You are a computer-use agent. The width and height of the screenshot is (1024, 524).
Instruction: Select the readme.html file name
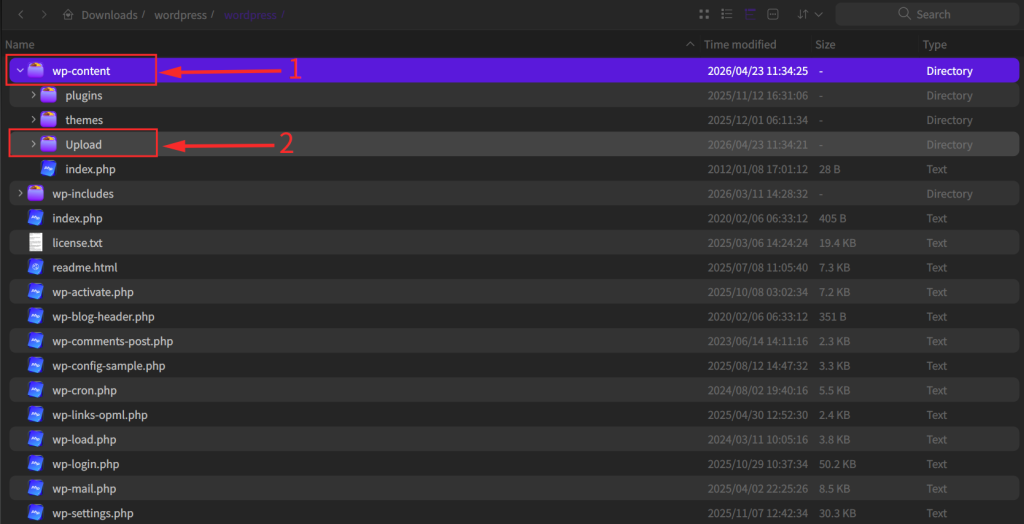coord(85,268)
